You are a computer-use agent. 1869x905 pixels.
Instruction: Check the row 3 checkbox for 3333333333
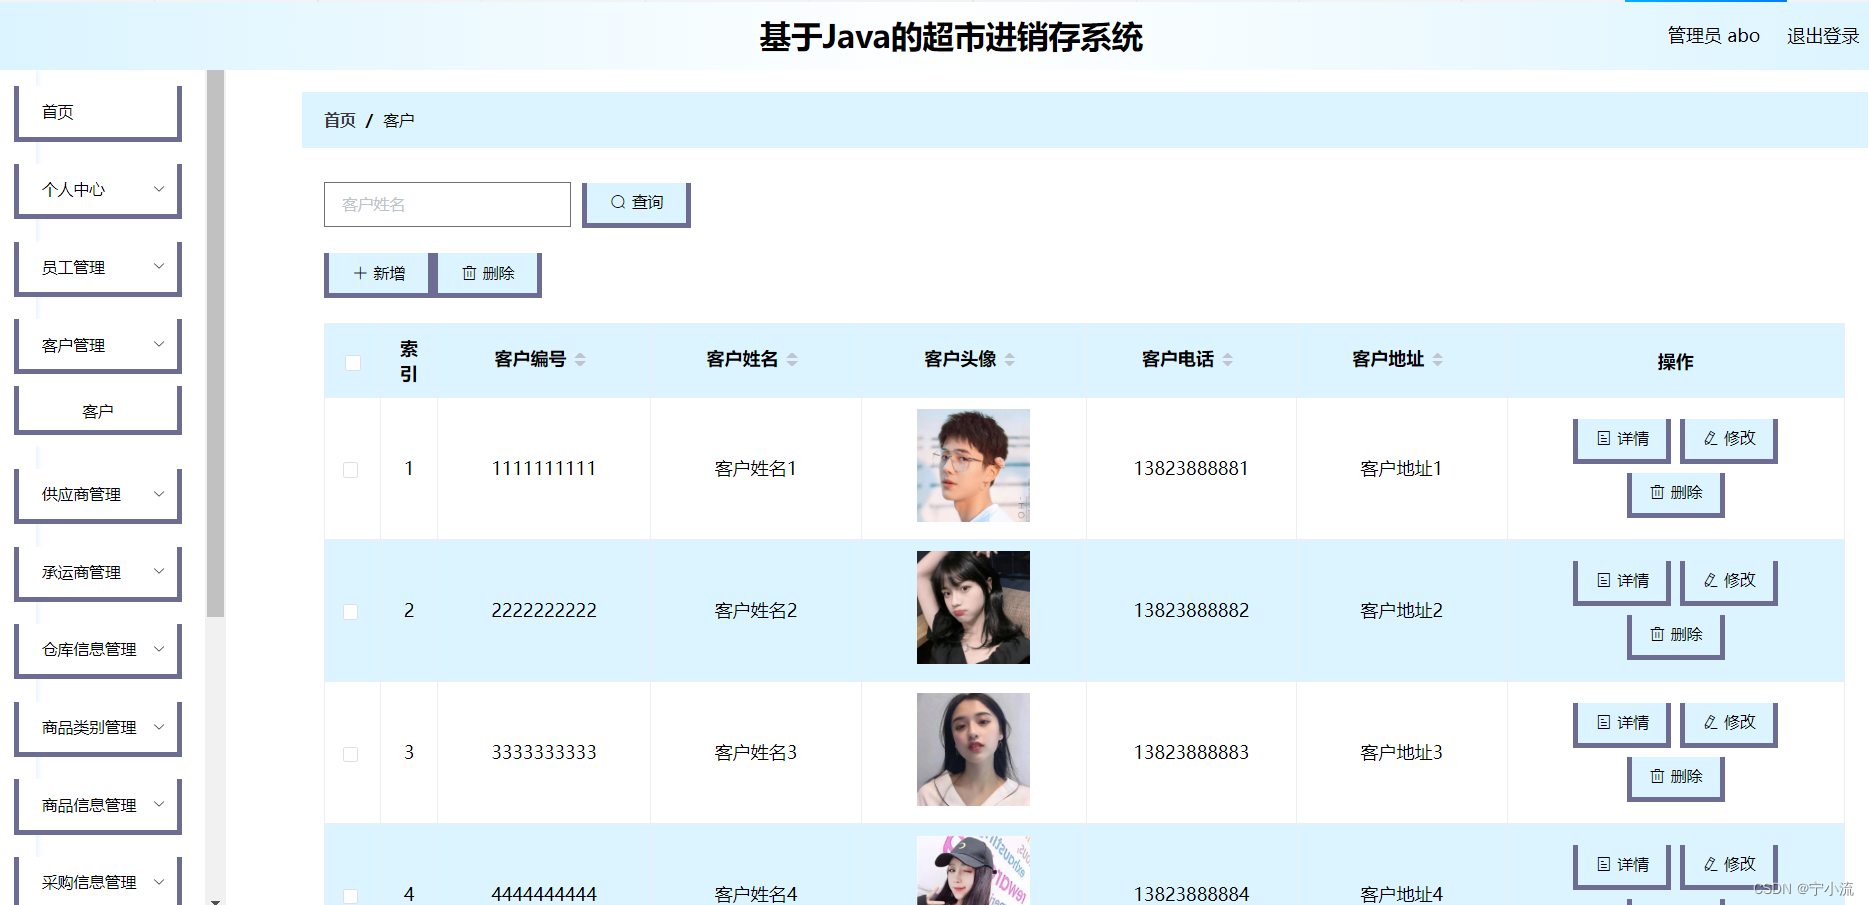(351, 754)
